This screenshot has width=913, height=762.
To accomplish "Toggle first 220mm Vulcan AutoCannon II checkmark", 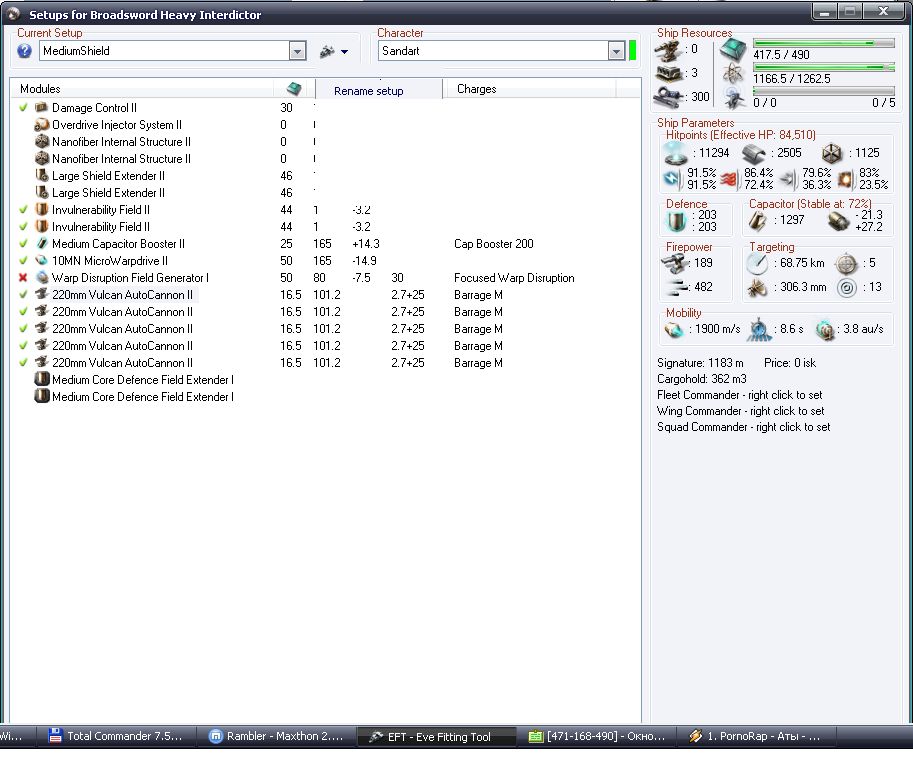I will (23, 295).
